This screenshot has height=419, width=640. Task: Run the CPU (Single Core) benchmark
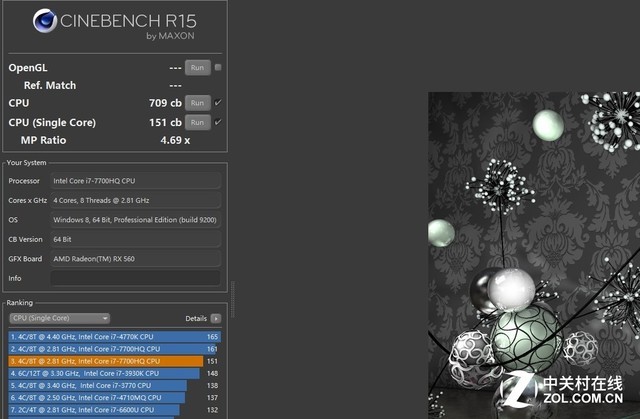tap(198, 122)
